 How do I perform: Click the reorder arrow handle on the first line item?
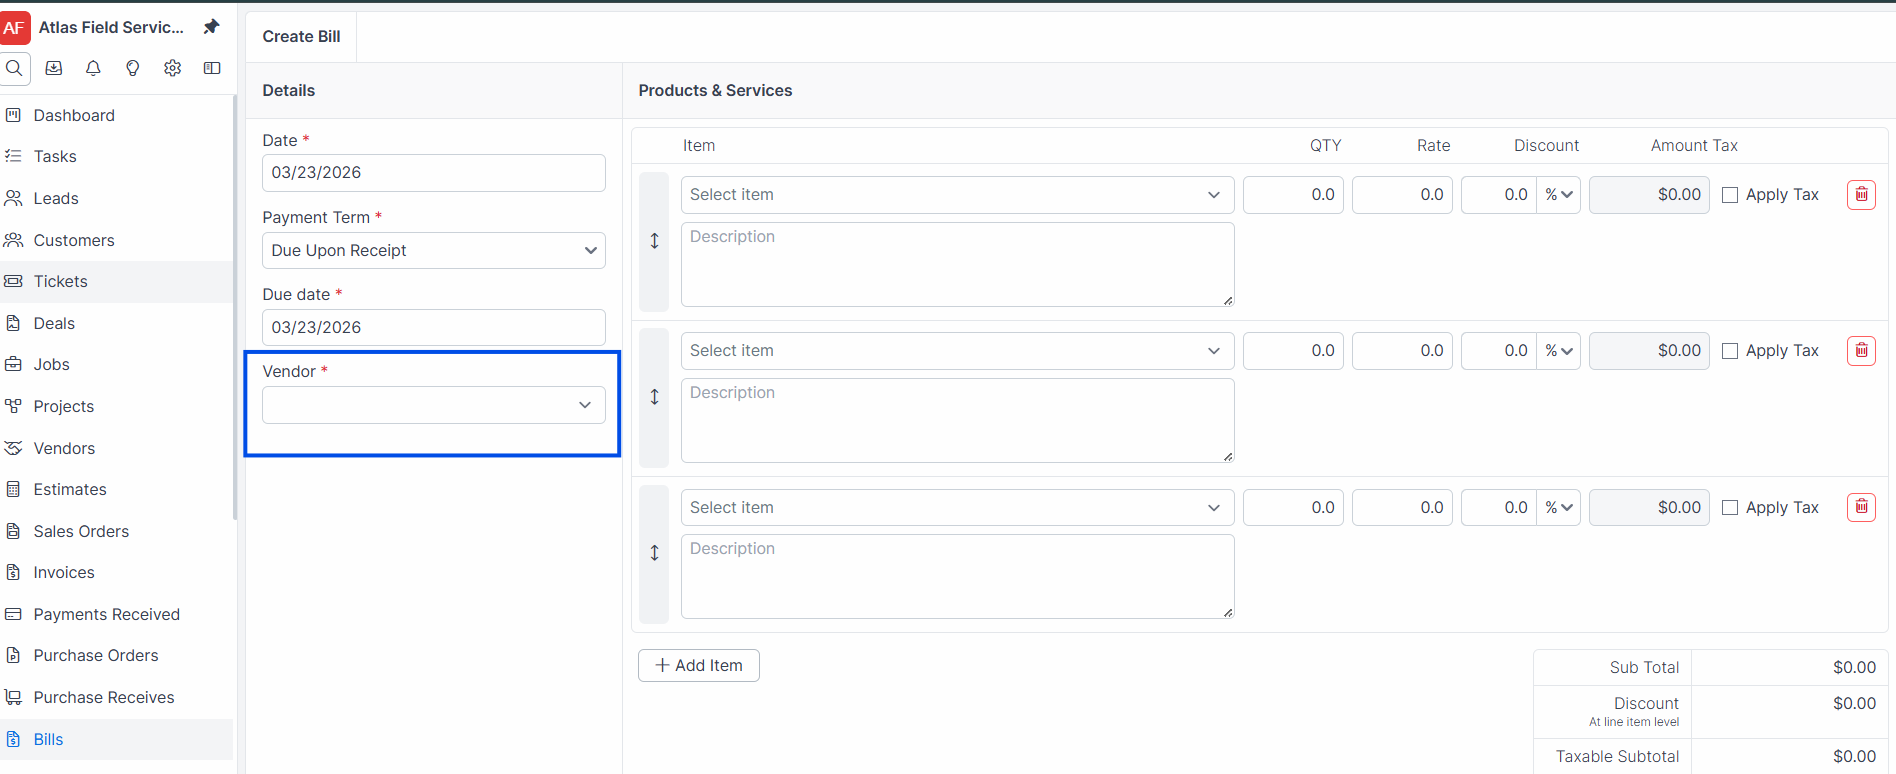pyautogui.click(x=654, y=241)
